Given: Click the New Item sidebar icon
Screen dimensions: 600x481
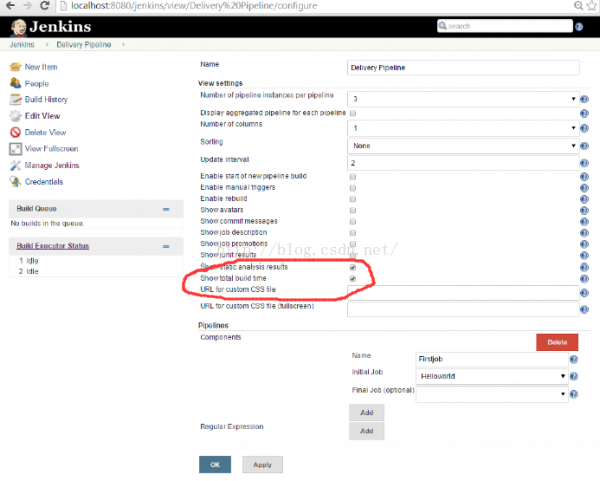Looking at the screenshot, I should (15, 67).
